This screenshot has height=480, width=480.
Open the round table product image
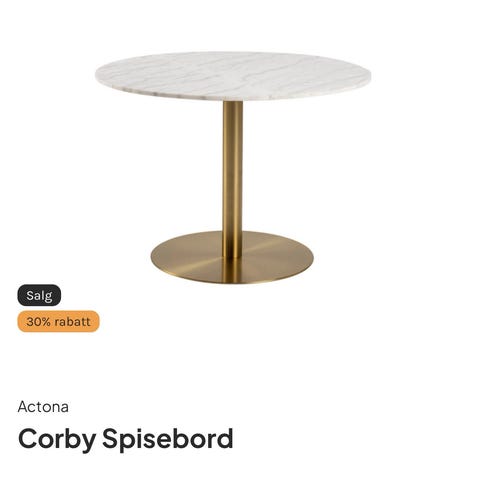pyautogui.click(x=233, y=168)
